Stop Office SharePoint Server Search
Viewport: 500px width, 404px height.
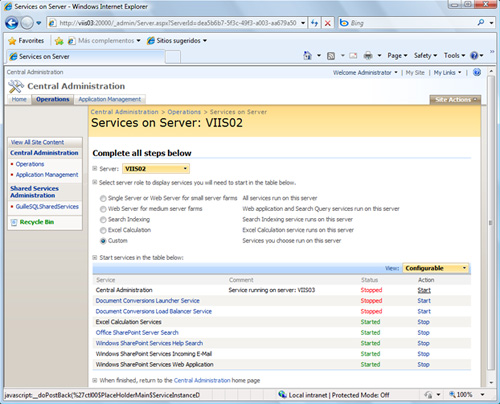(423, 333)
